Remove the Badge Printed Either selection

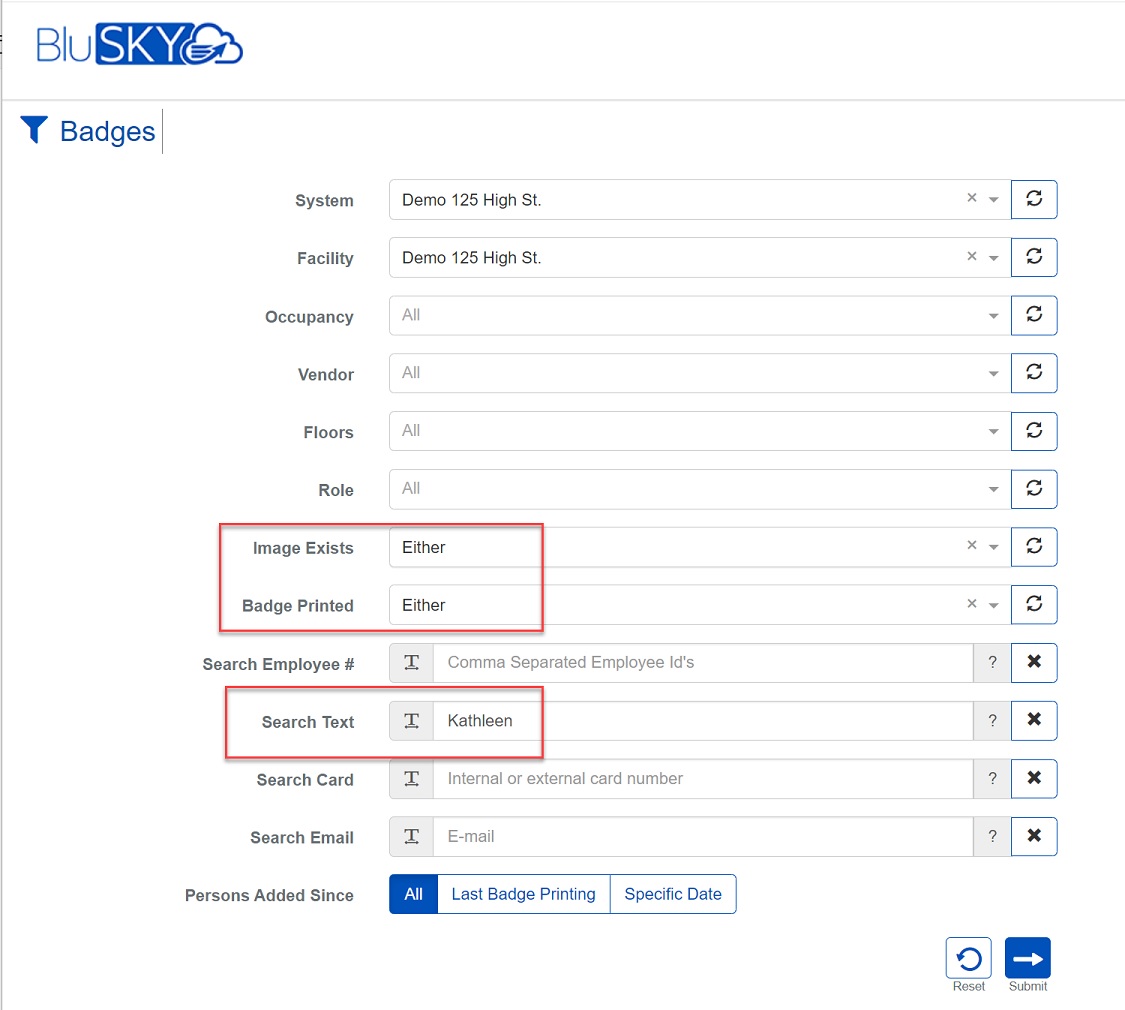[971, 604]
